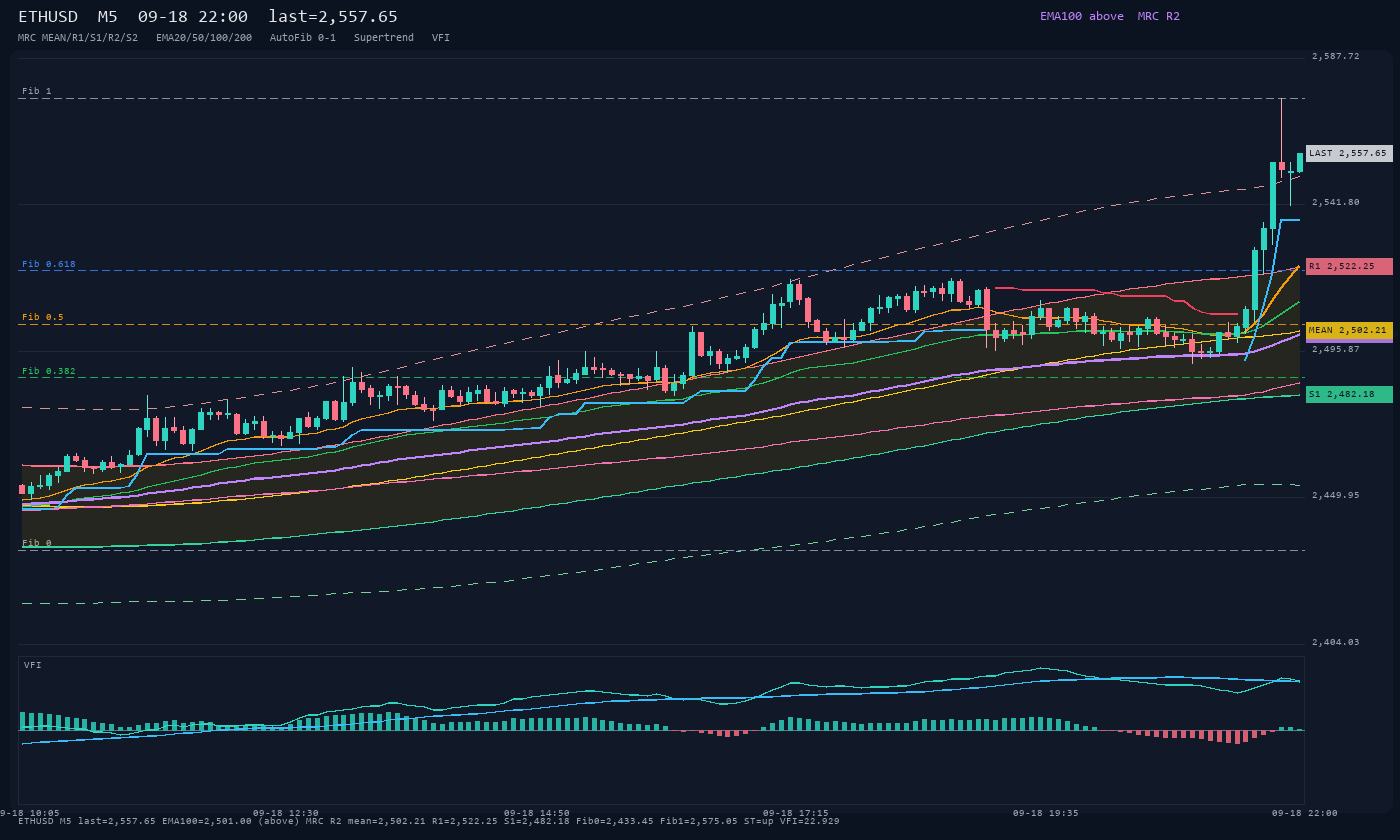The image size is (1400, 840).
Task: Click the MRC R2 text at the top right
Action: coord(1159,16)
